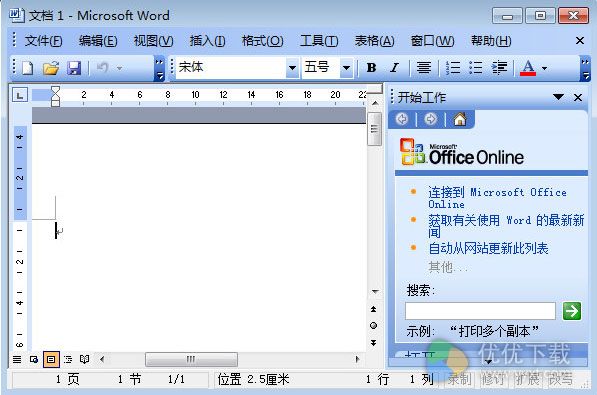
Task: Switch to normal view
Action: click(17, 359)
